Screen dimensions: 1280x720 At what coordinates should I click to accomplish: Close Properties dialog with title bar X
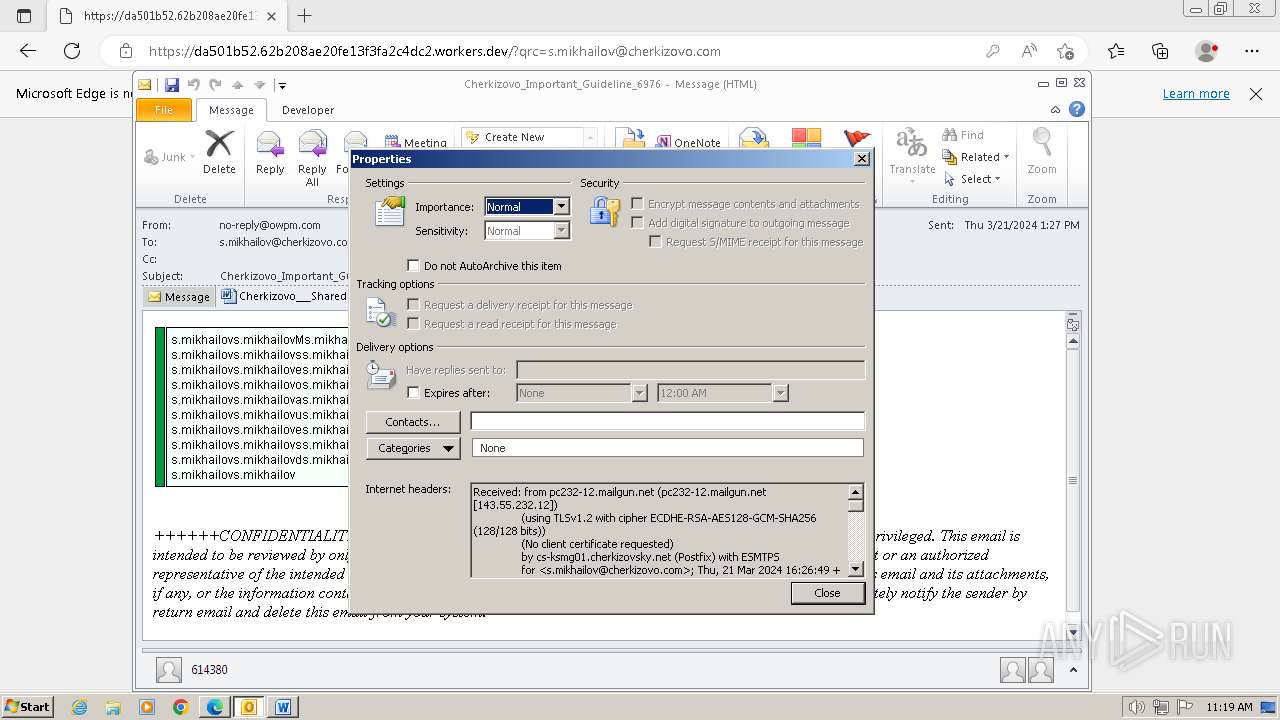click(x=861, y=159)
